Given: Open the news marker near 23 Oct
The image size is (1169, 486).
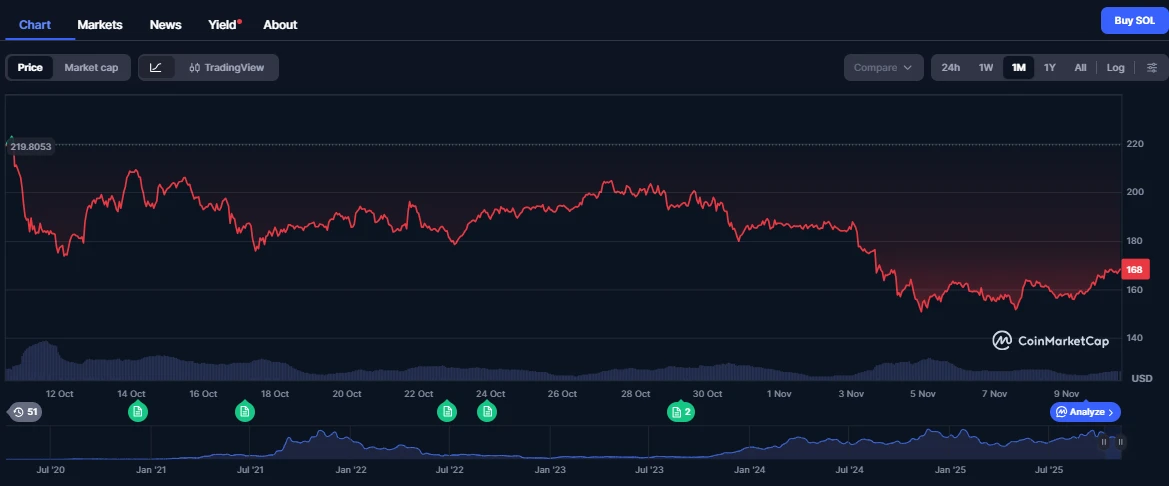Looking at the screenshot, I should (447, 412).
